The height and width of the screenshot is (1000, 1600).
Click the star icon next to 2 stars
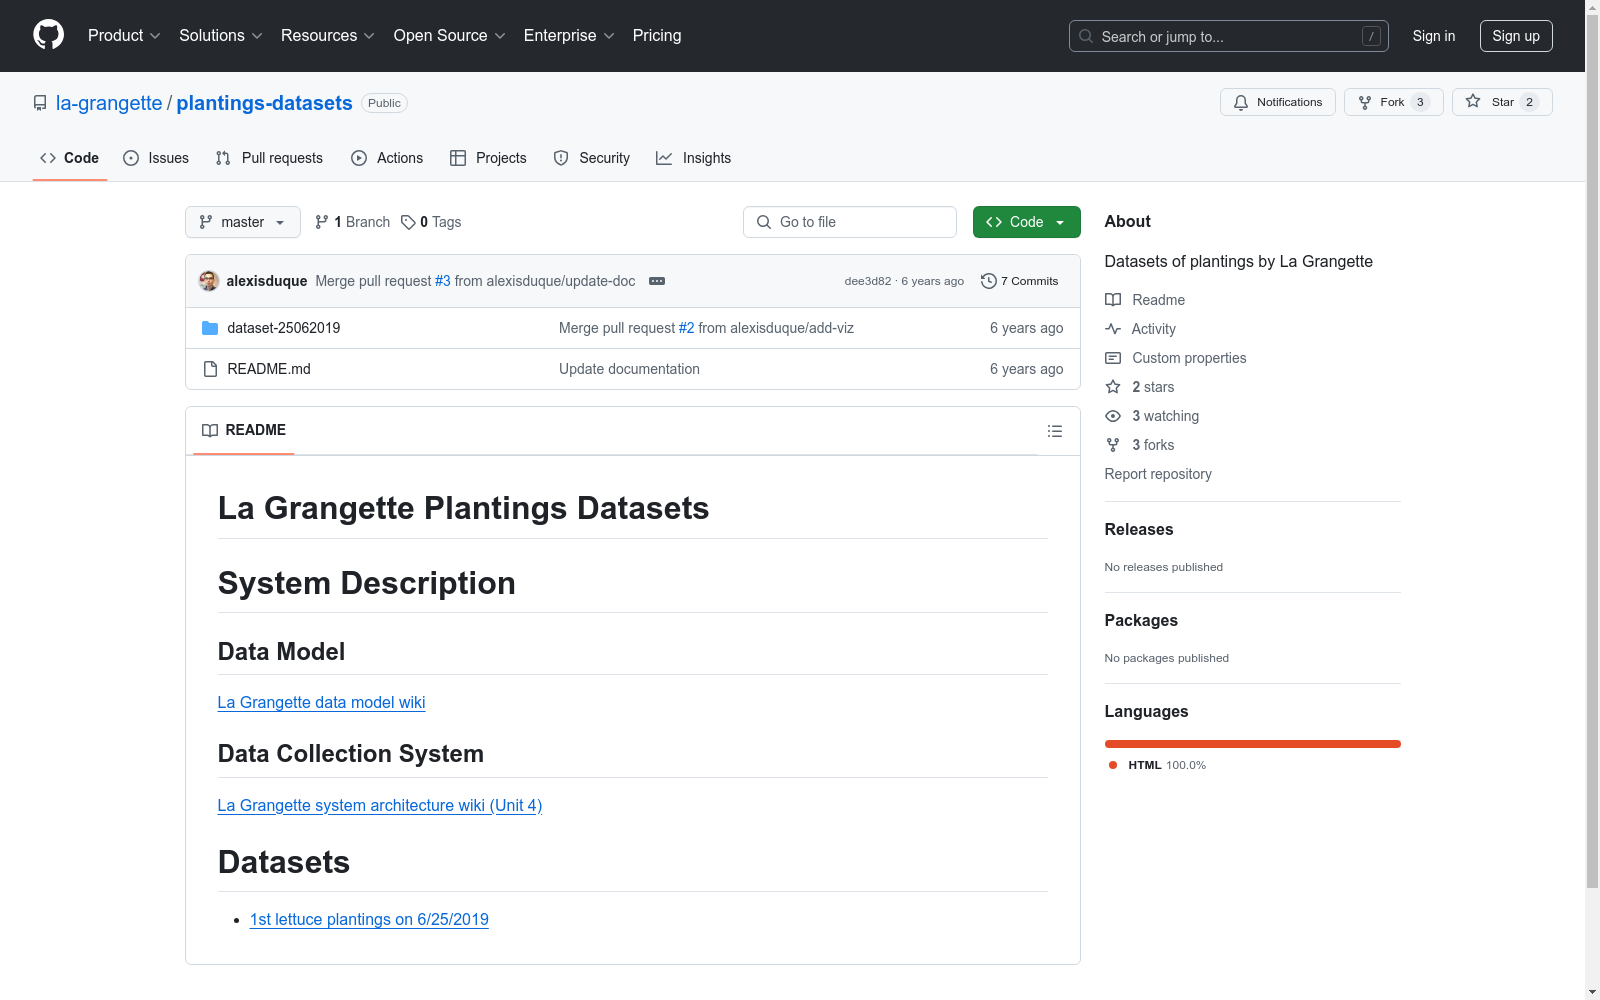click(x=1113, y=387)
